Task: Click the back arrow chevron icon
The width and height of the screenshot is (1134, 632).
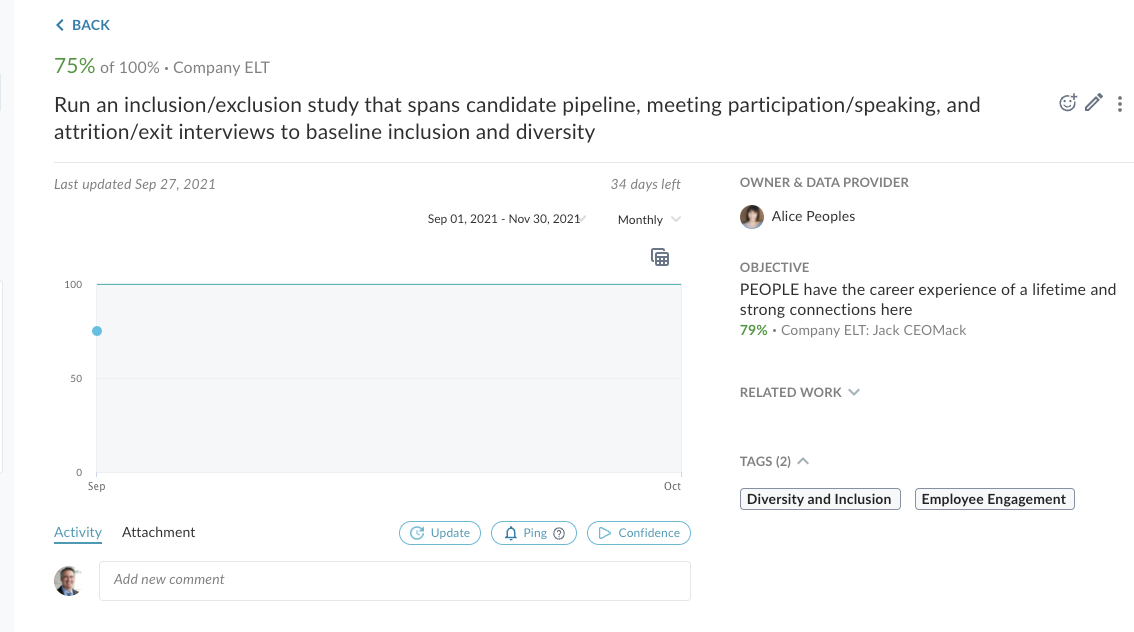Action: click(59, 25)
